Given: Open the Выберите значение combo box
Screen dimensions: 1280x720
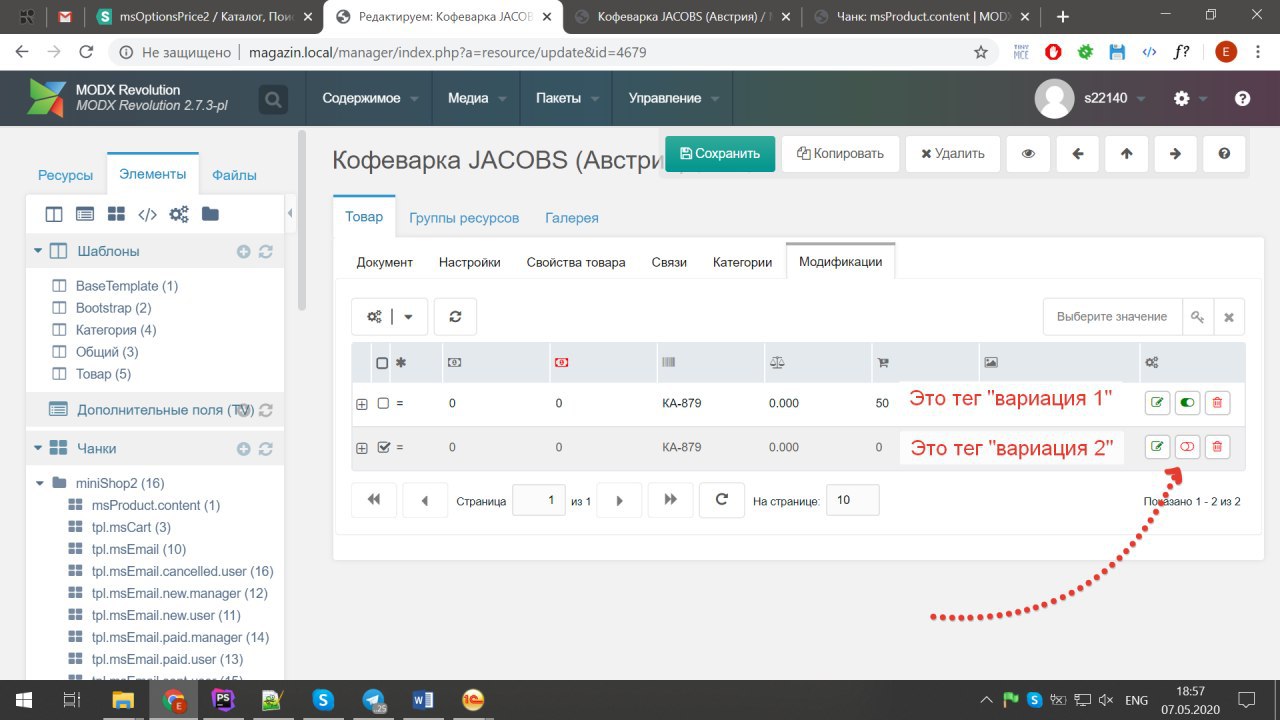Looking at the screenshot, I should [1112, 317].
